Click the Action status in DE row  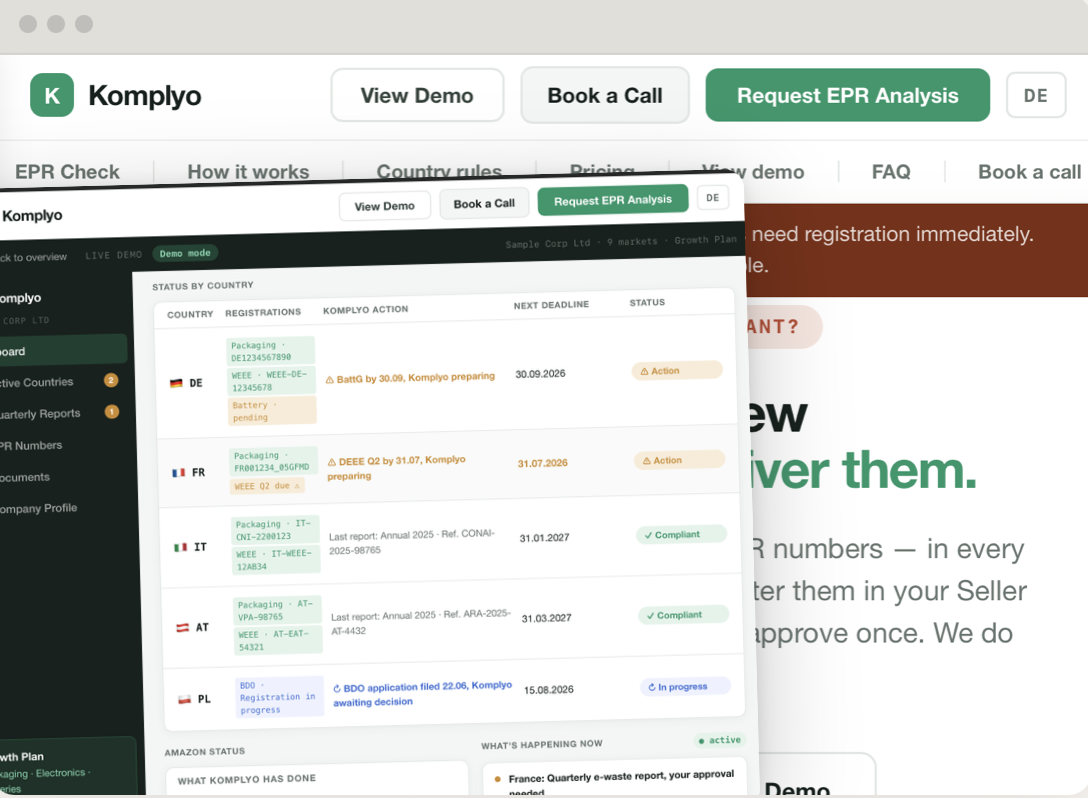pos(677,371)
